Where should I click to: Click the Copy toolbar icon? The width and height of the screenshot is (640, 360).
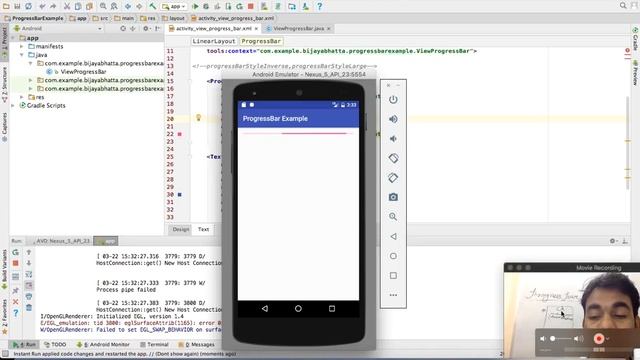78,6
